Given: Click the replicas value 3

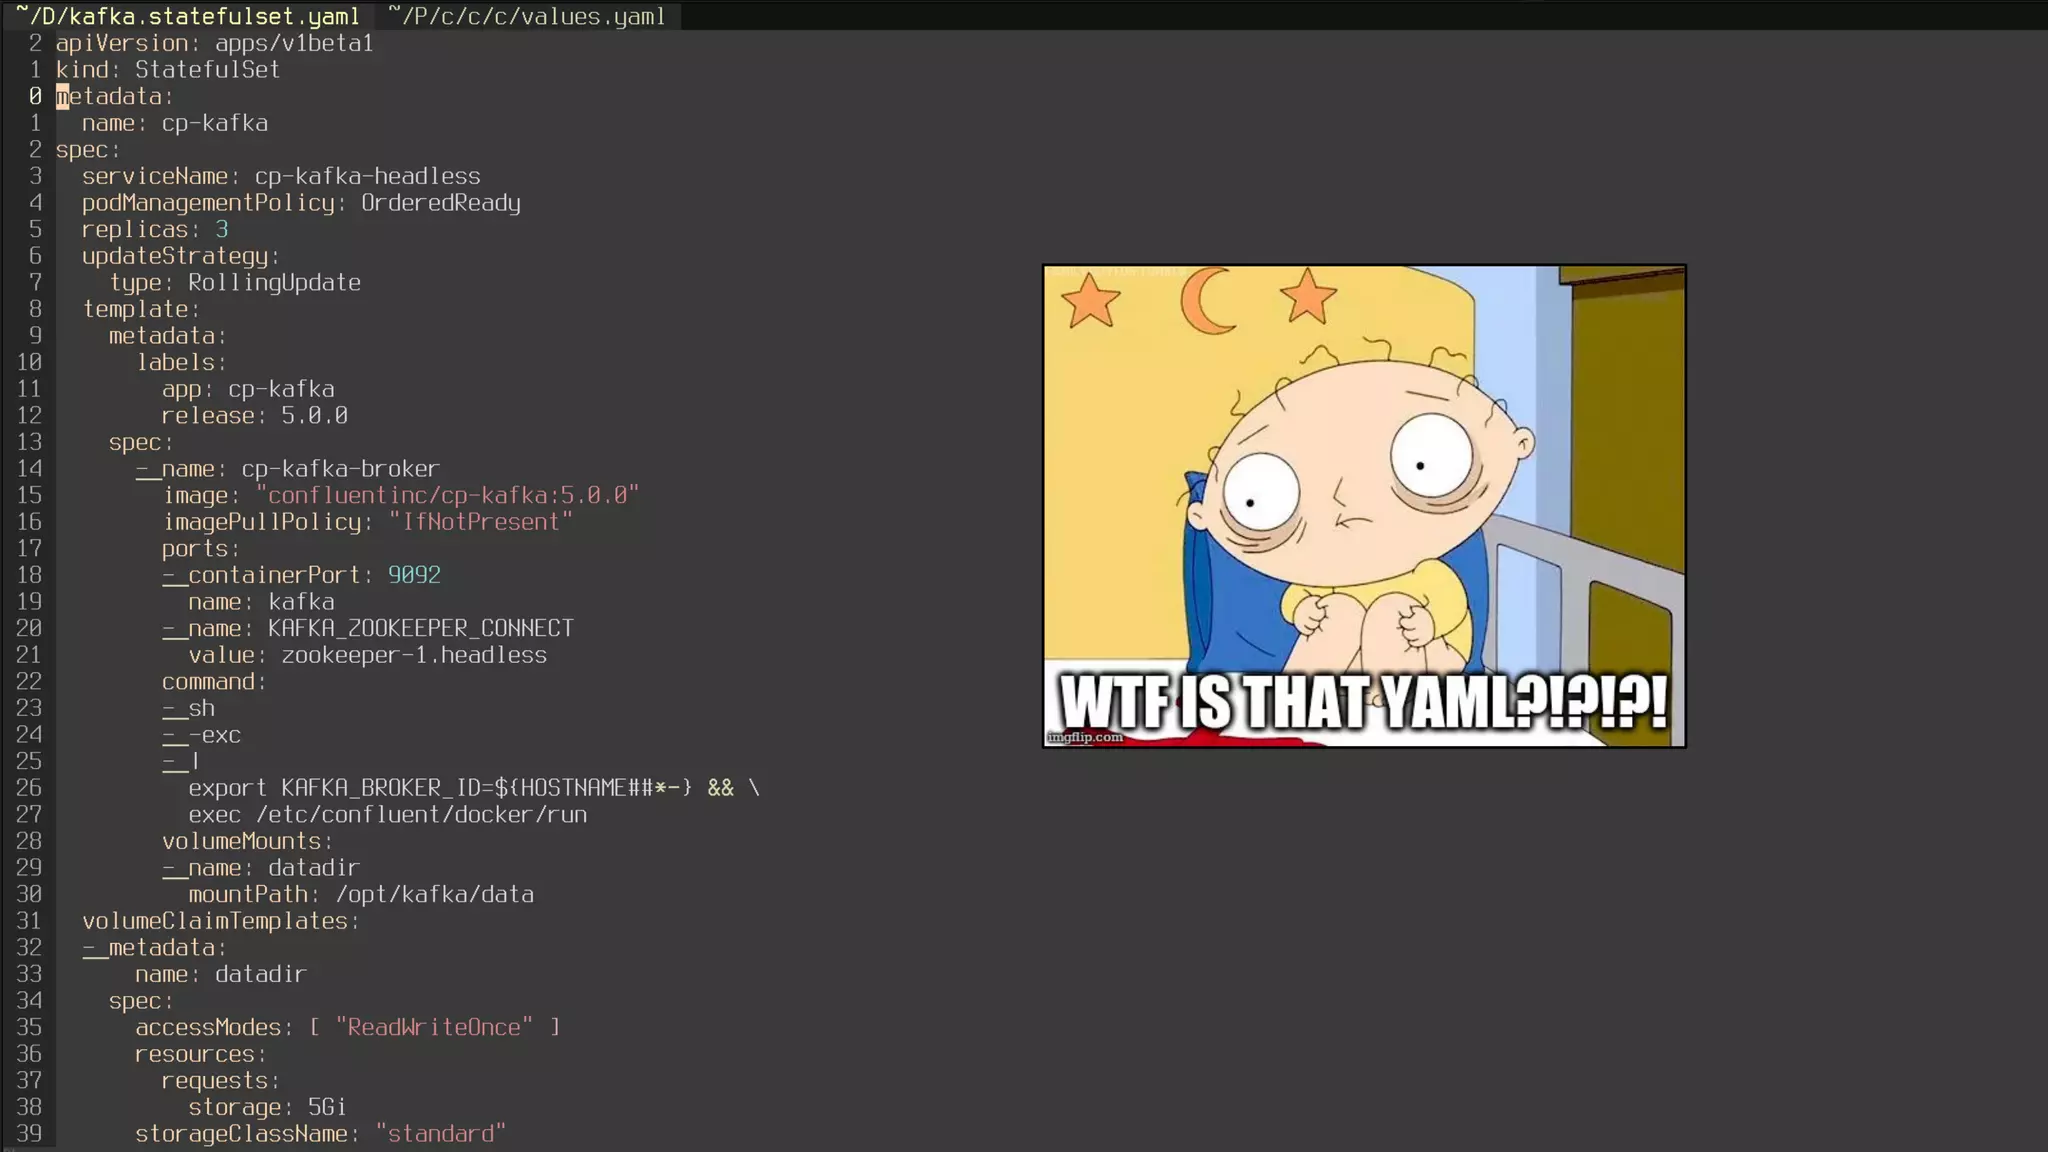Looking at the screenshot, I should 222,230.
